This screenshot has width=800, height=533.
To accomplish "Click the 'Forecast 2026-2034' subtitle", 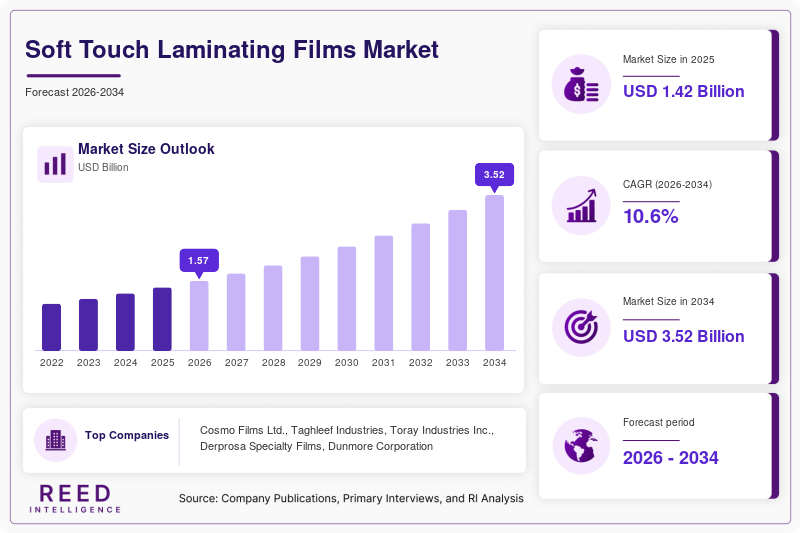I will pyautogui.click(x=74, y=92).
